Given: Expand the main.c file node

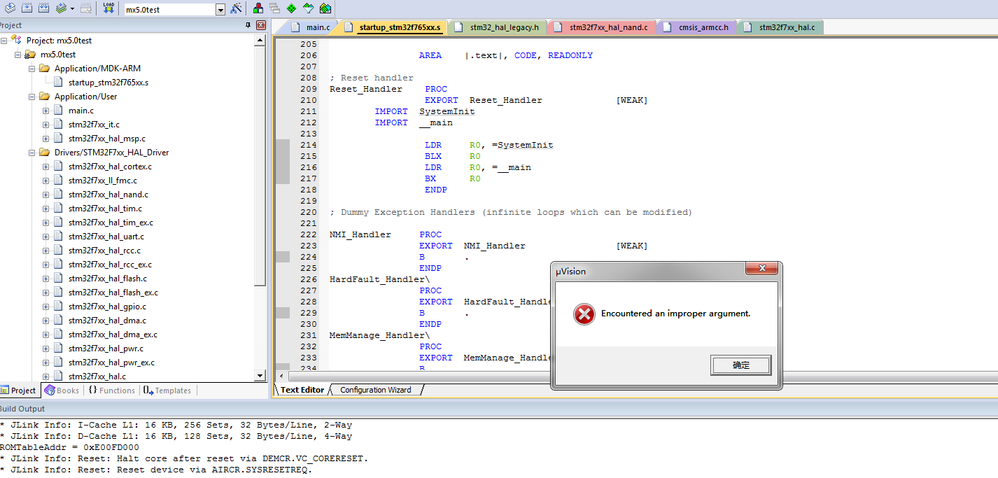Looking at the screenshot, I should [x=46, y=110].
